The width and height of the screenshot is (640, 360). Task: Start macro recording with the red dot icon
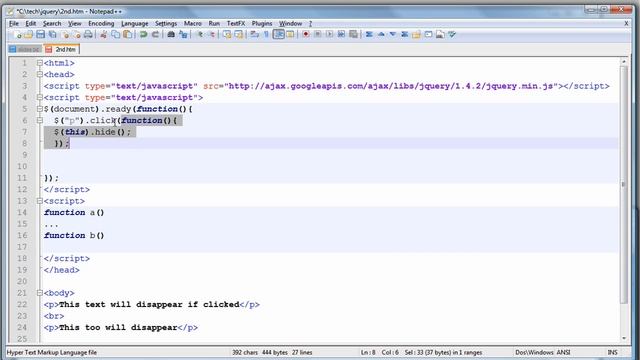click(305, 35)
